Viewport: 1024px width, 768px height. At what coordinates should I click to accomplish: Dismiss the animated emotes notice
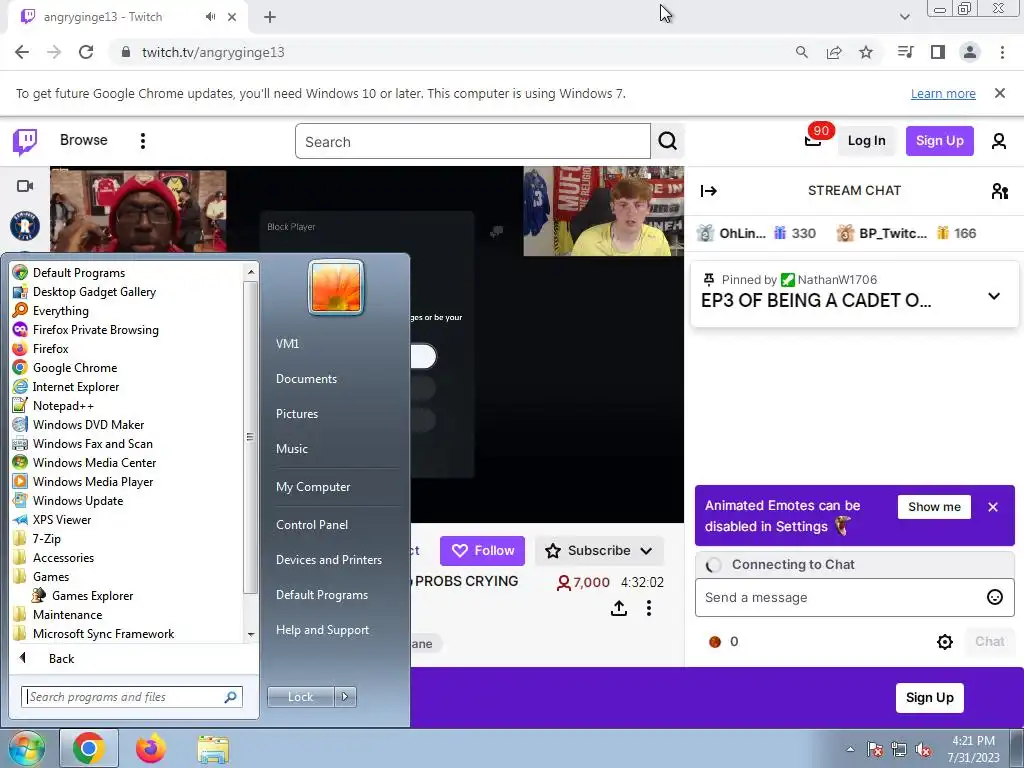pos(993,507)
